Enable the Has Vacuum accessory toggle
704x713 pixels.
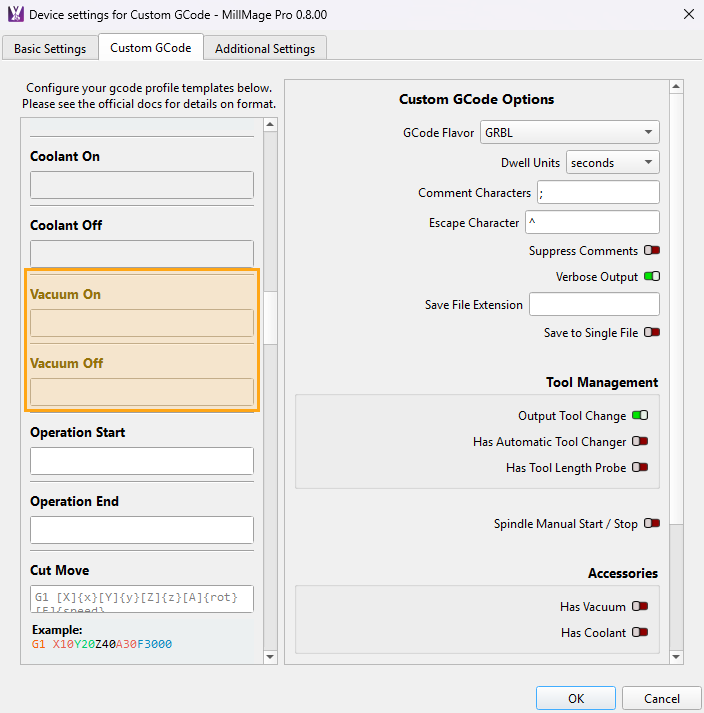click(x=640, y=607)
